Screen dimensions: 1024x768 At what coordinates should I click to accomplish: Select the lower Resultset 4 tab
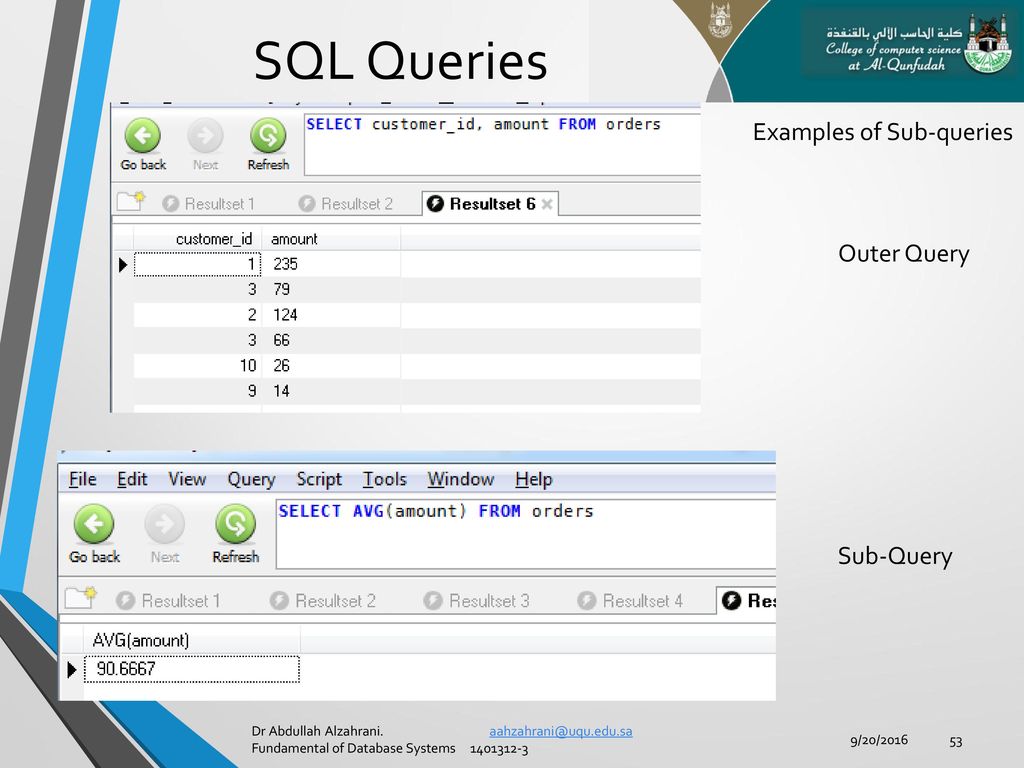(x=630, y=600)
